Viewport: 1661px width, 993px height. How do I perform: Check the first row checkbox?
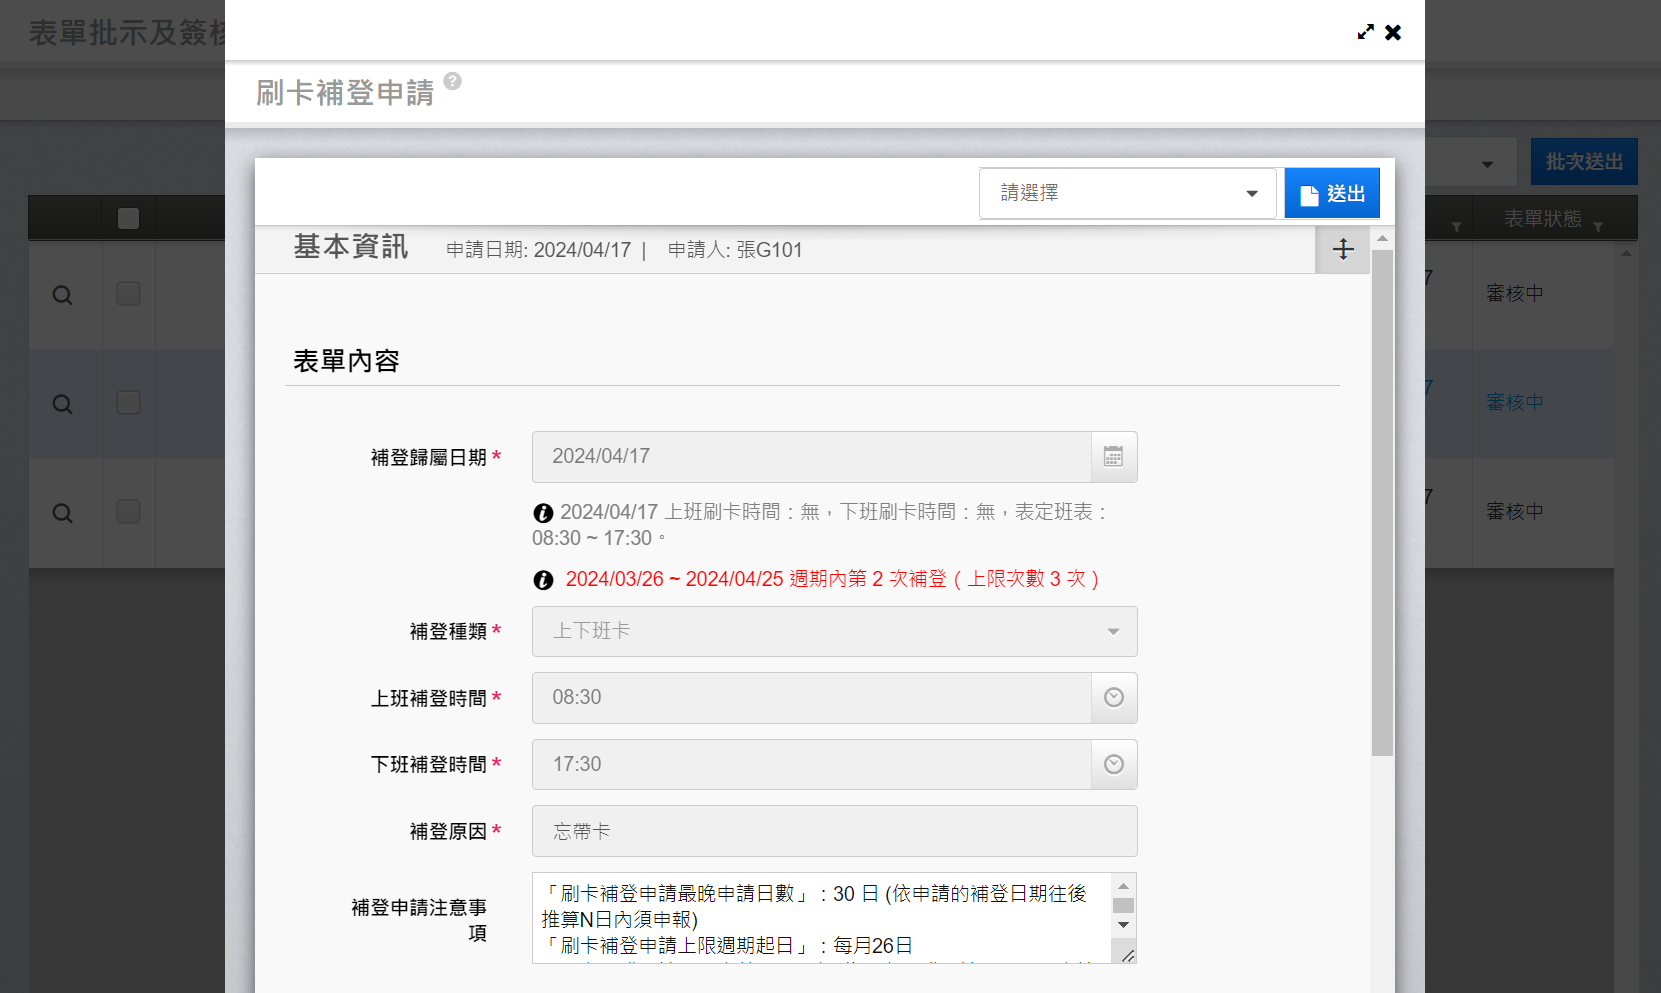click(128, 294)
